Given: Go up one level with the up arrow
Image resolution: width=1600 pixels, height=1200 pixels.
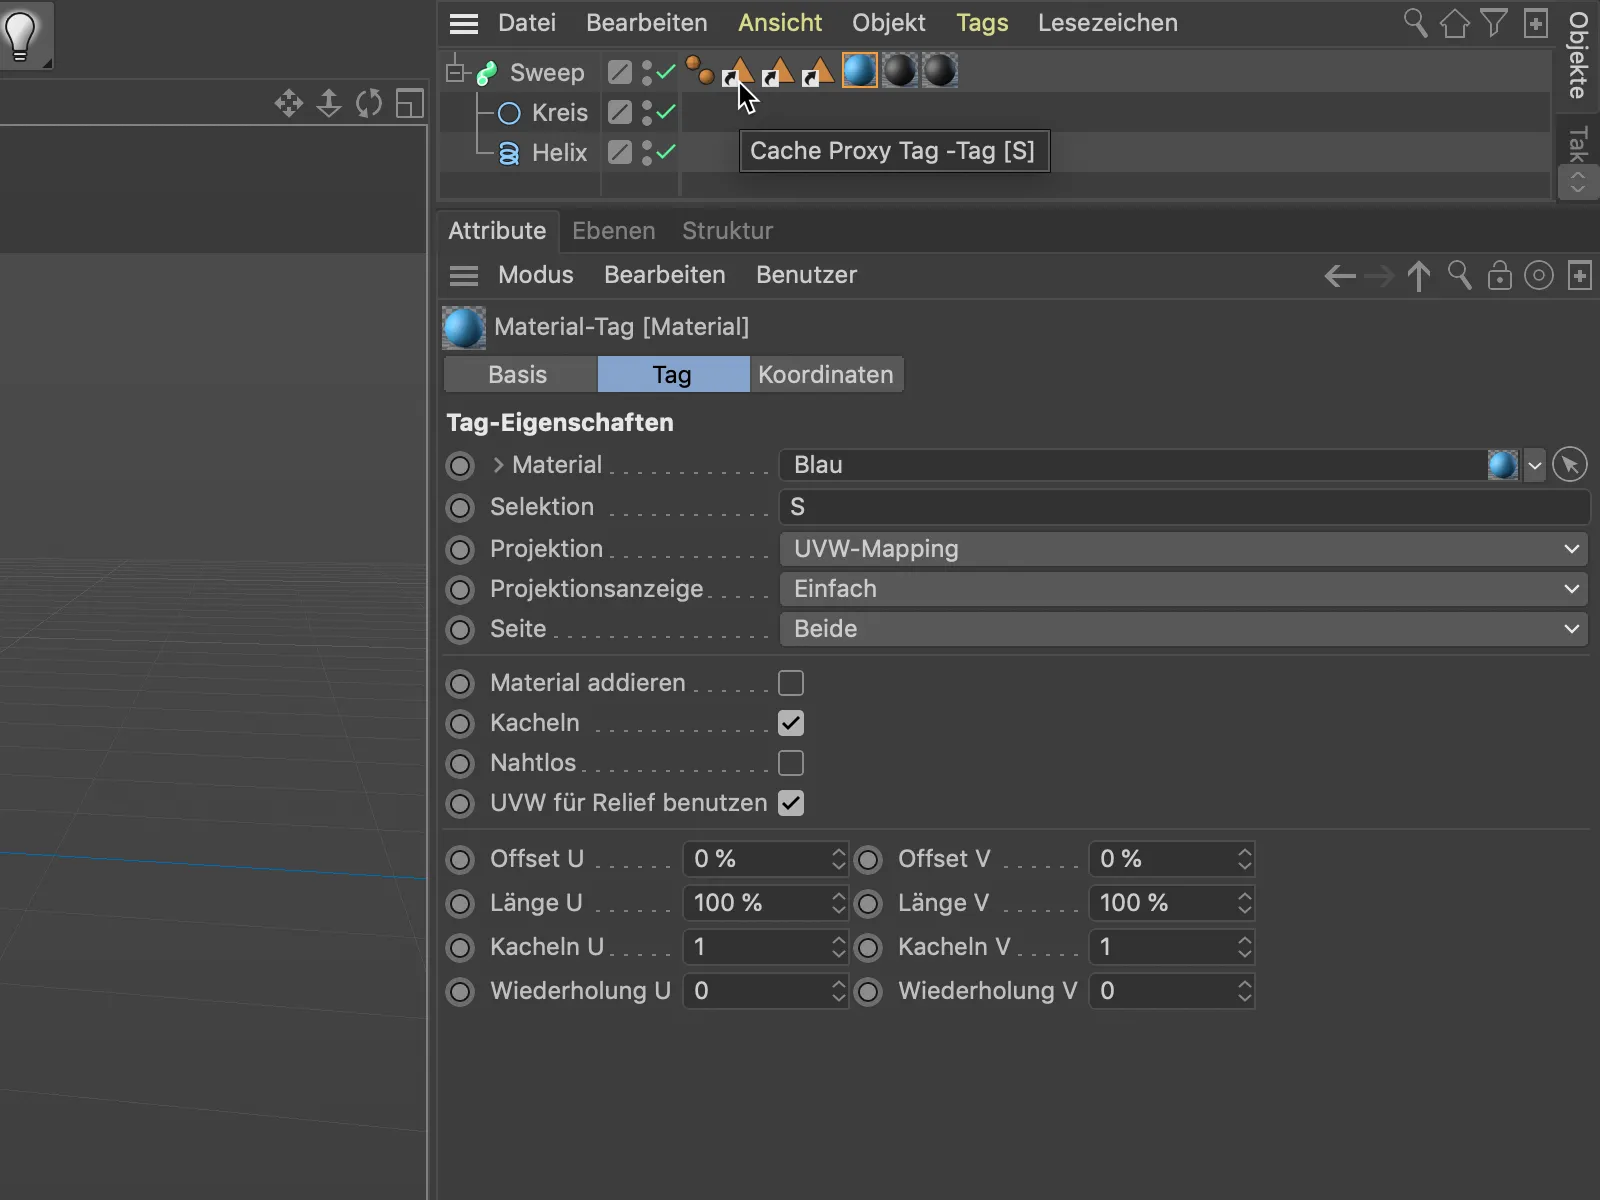Looking at the screenshot, I should [1418, 275].
